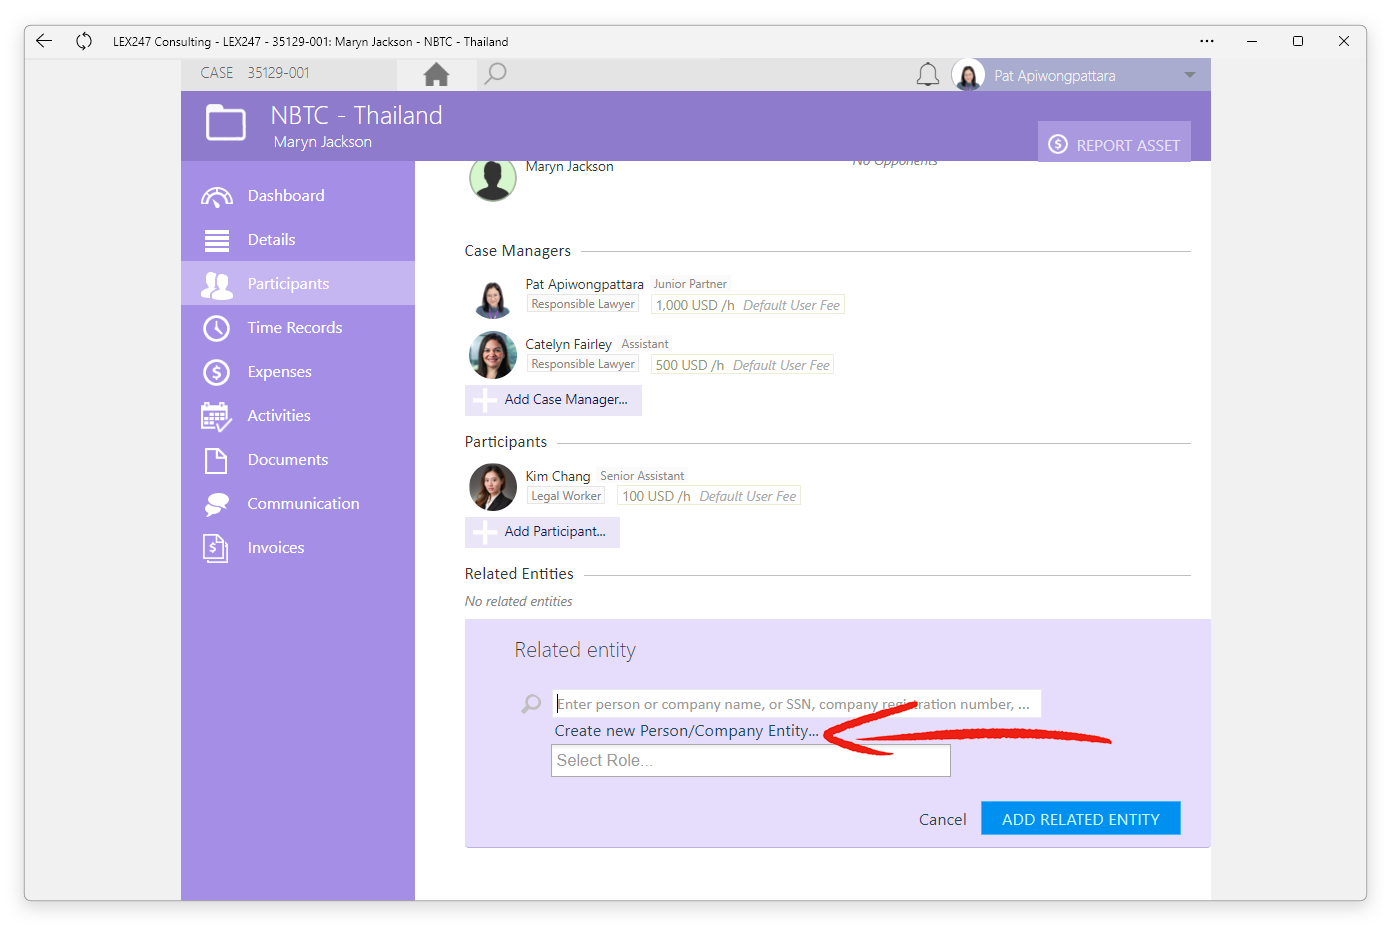Click Pat's Responsible Lawyer role tag
Screen dimensions: 1390x925
click(x=583, y=304)
